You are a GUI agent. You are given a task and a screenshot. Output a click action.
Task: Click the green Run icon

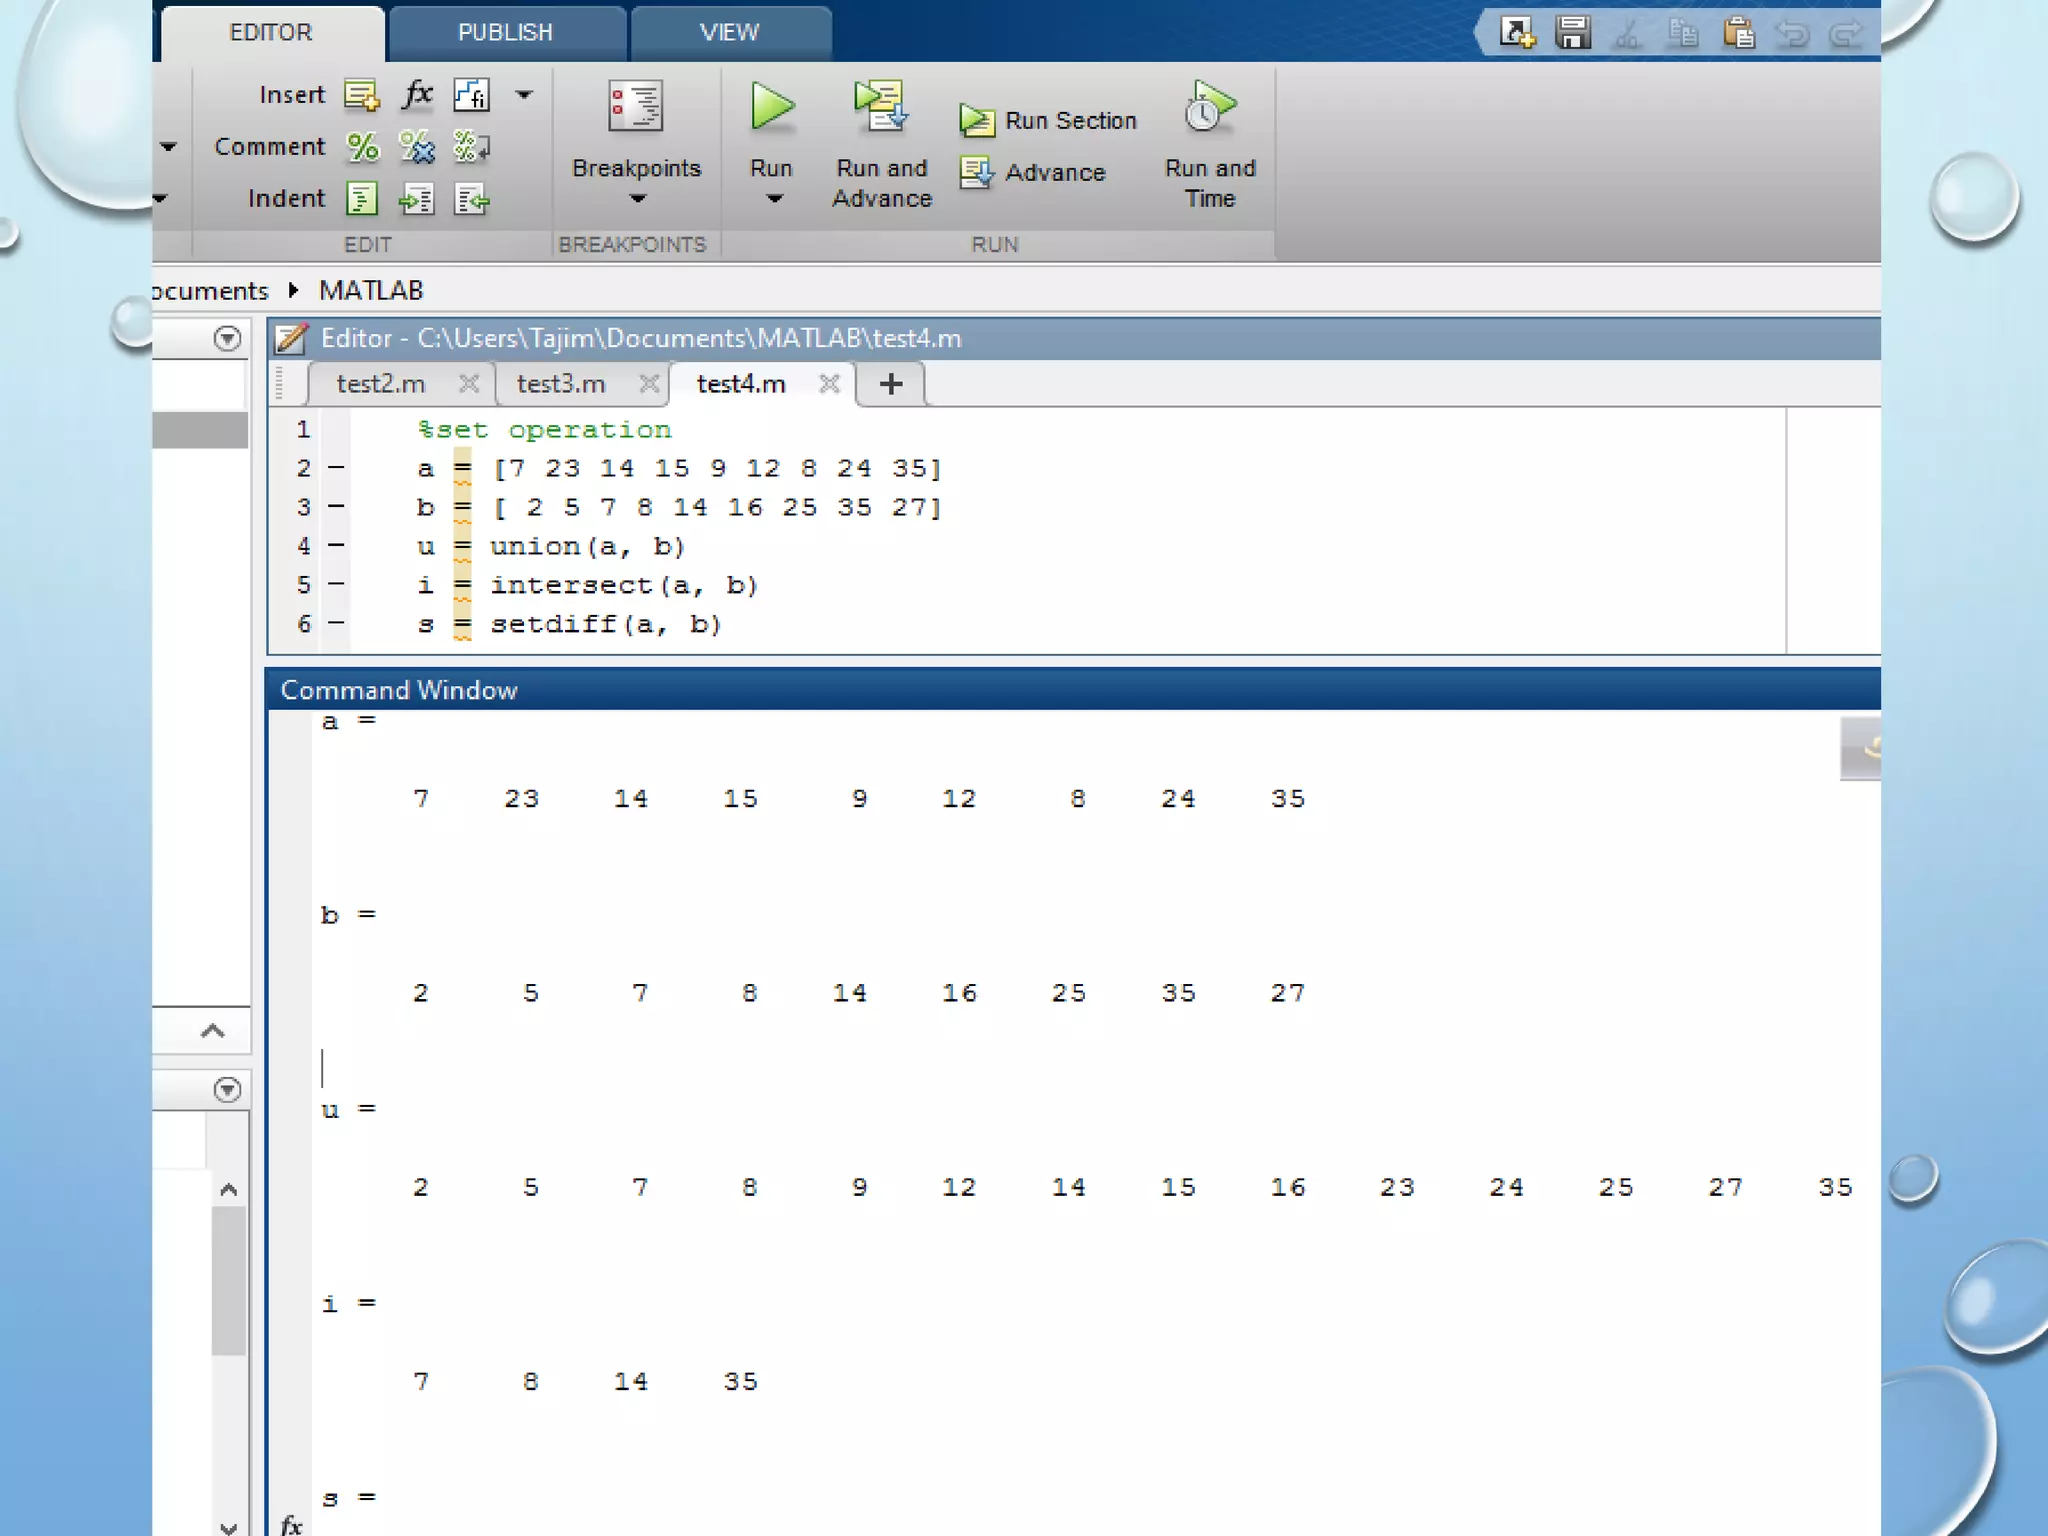click(772, 106)
